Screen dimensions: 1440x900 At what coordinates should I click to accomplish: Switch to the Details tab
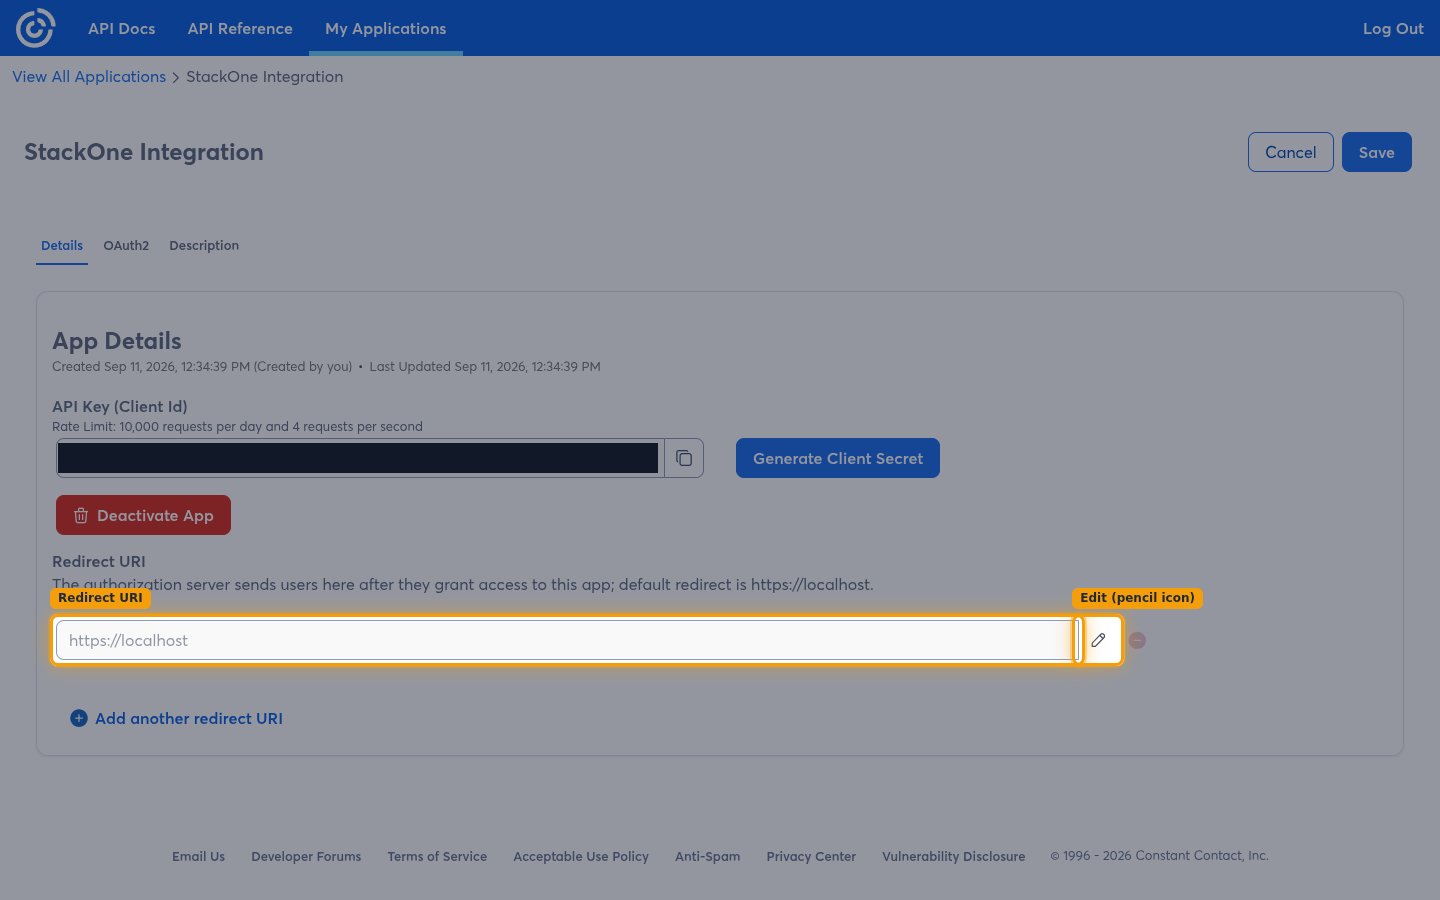[x=62, y=245]
